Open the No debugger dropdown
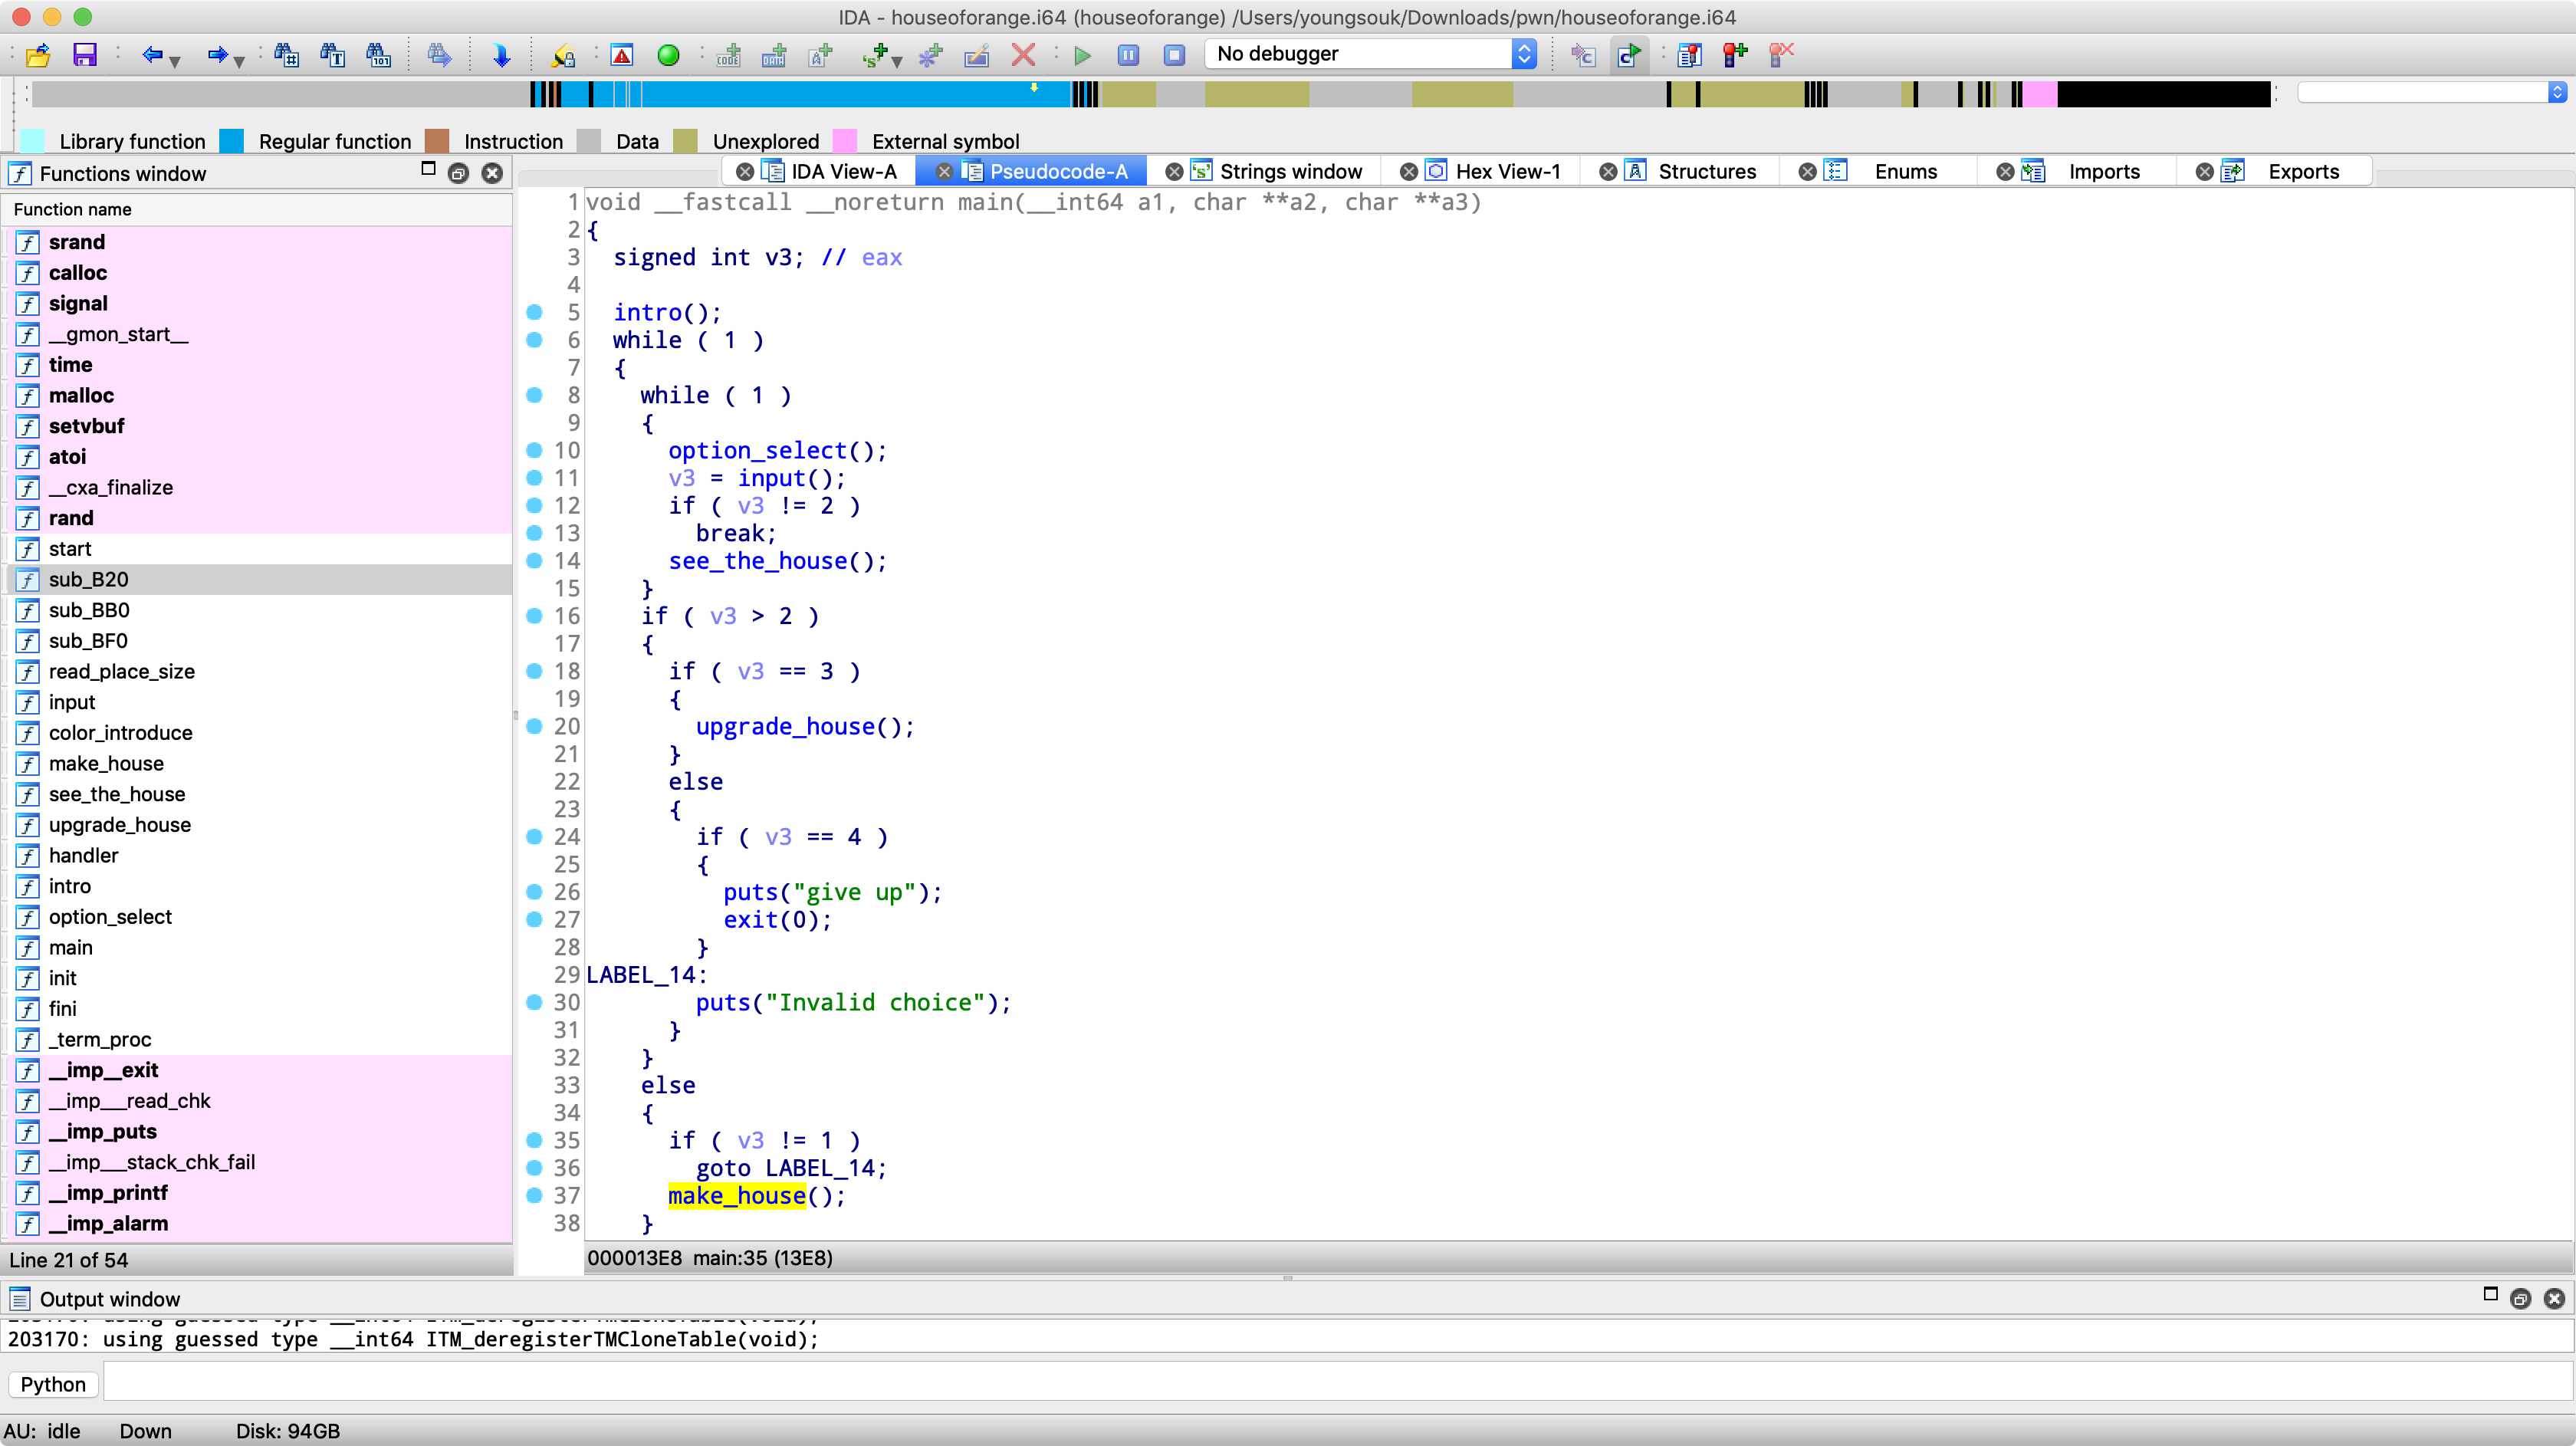2576x1446 pixels. 1523,54
